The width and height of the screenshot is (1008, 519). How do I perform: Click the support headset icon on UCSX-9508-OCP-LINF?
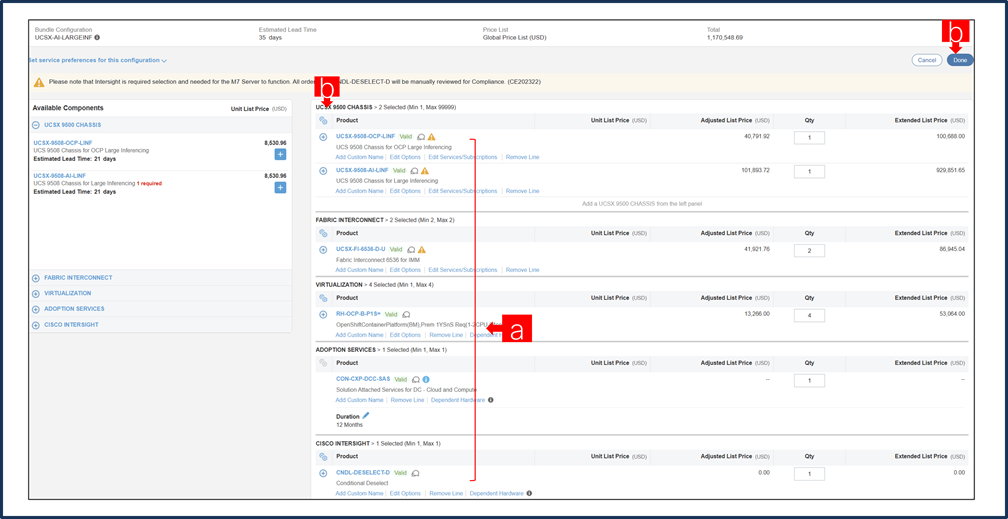[420, 136]
